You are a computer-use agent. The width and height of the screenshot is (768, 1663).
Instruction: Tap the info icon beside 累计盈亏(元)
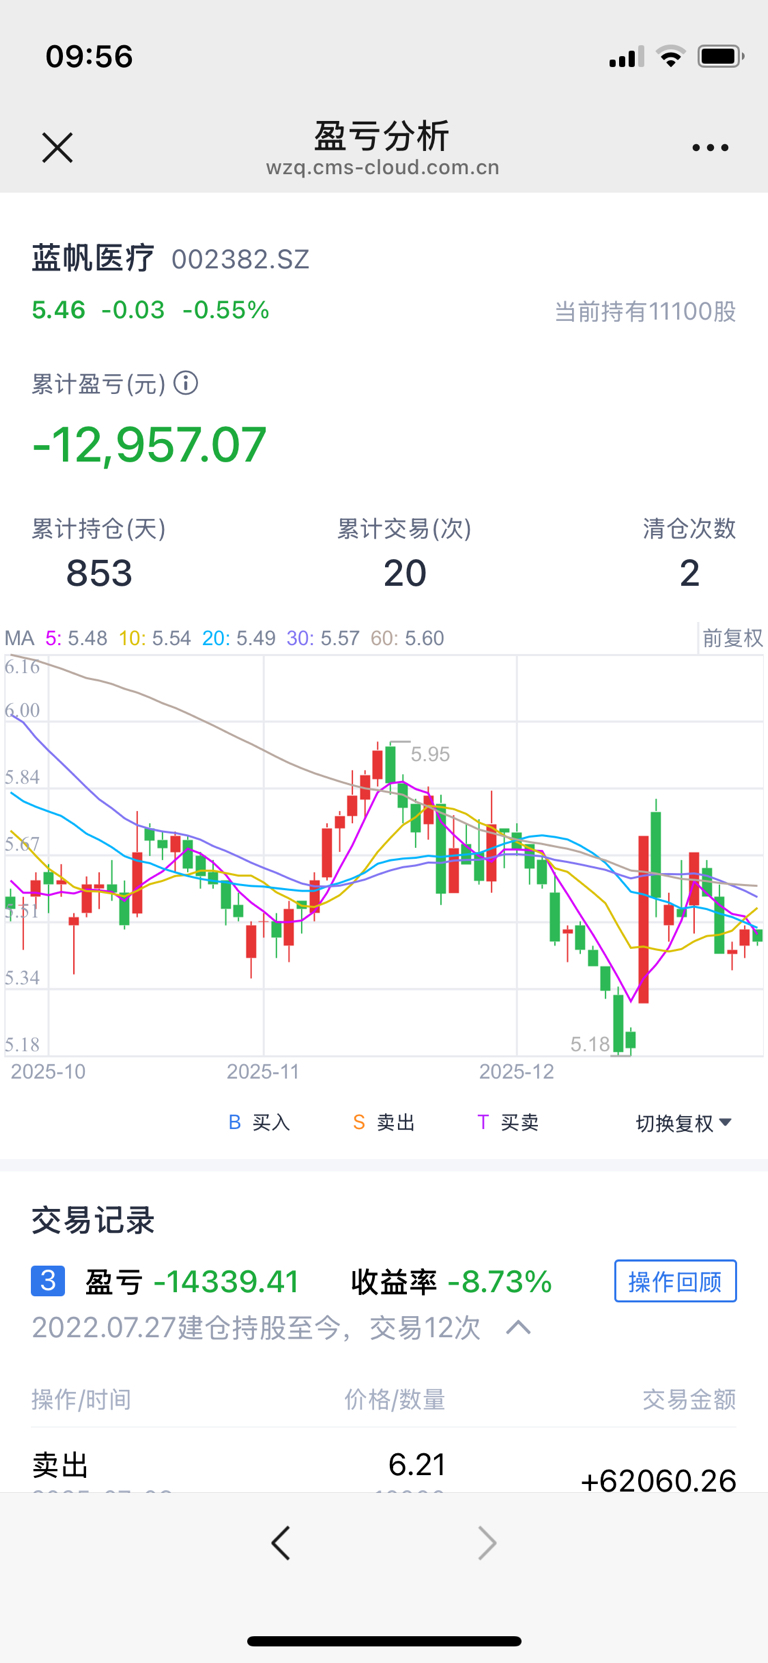point(186,383)
